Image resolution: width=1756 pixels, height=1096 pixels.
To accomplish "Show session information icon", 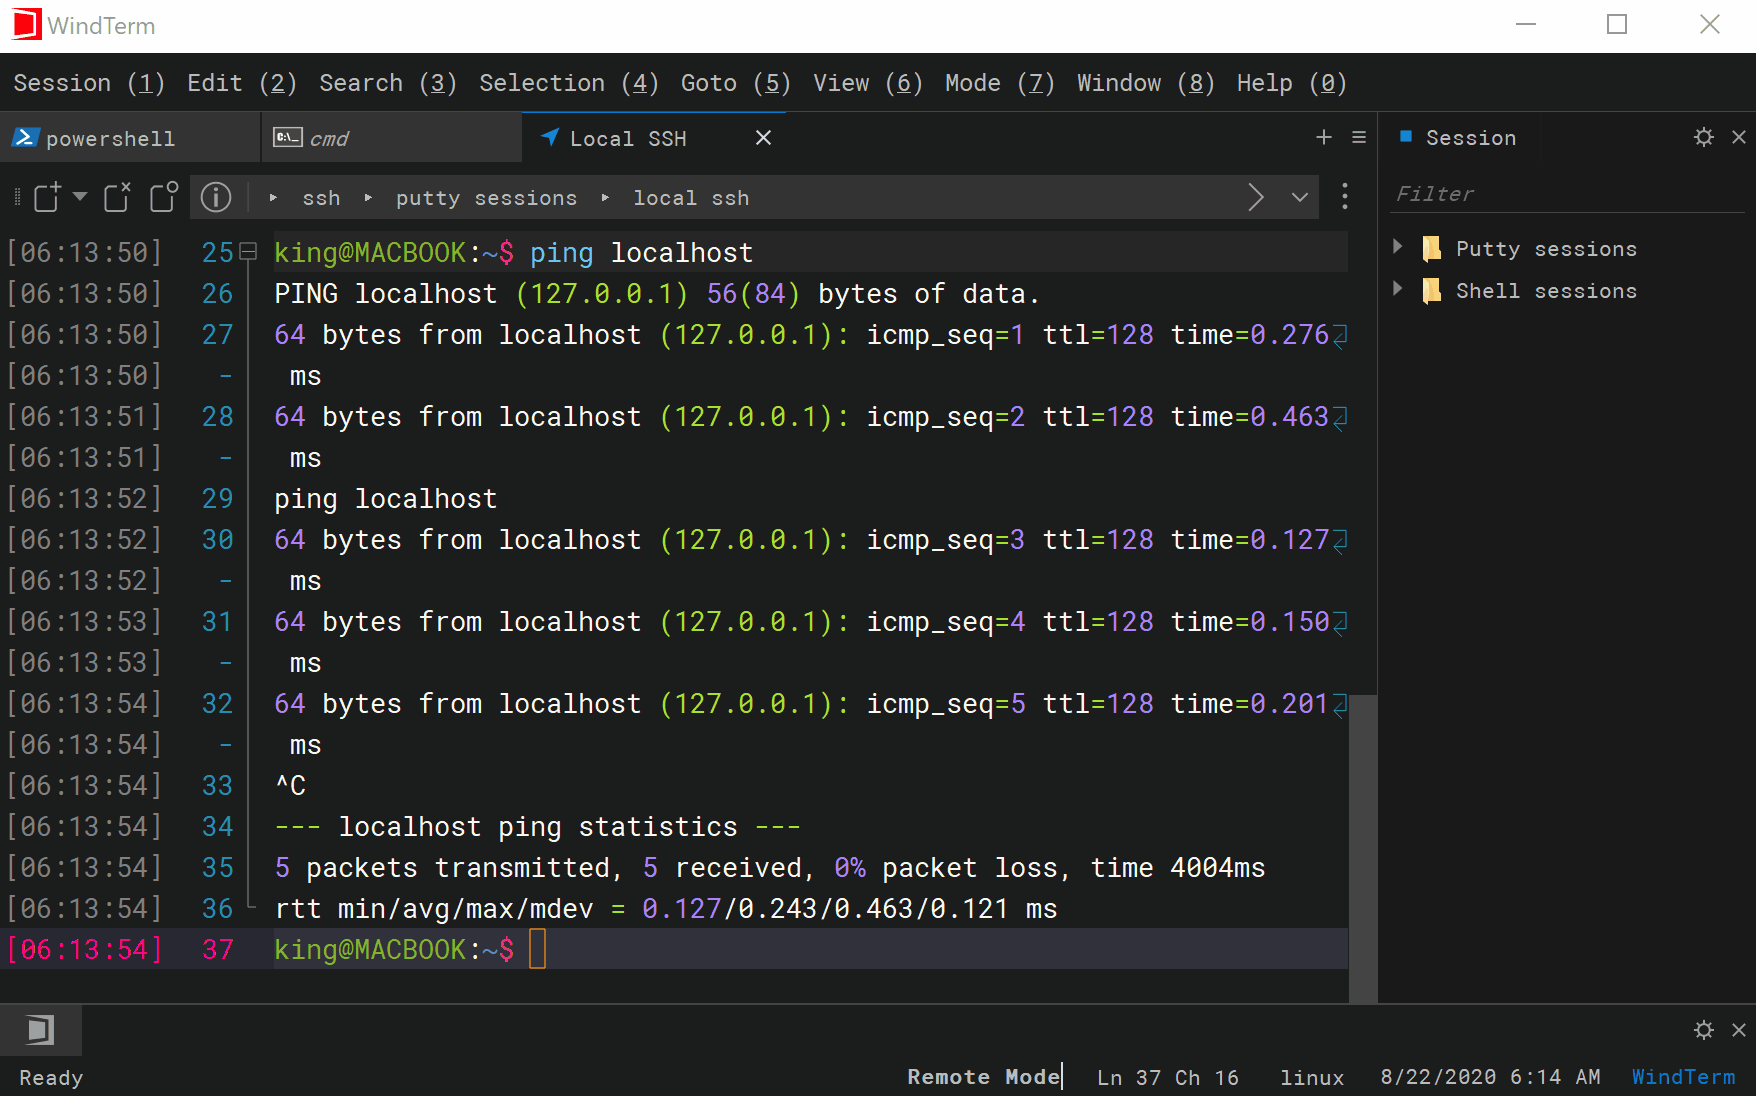I will coord(216,197).
